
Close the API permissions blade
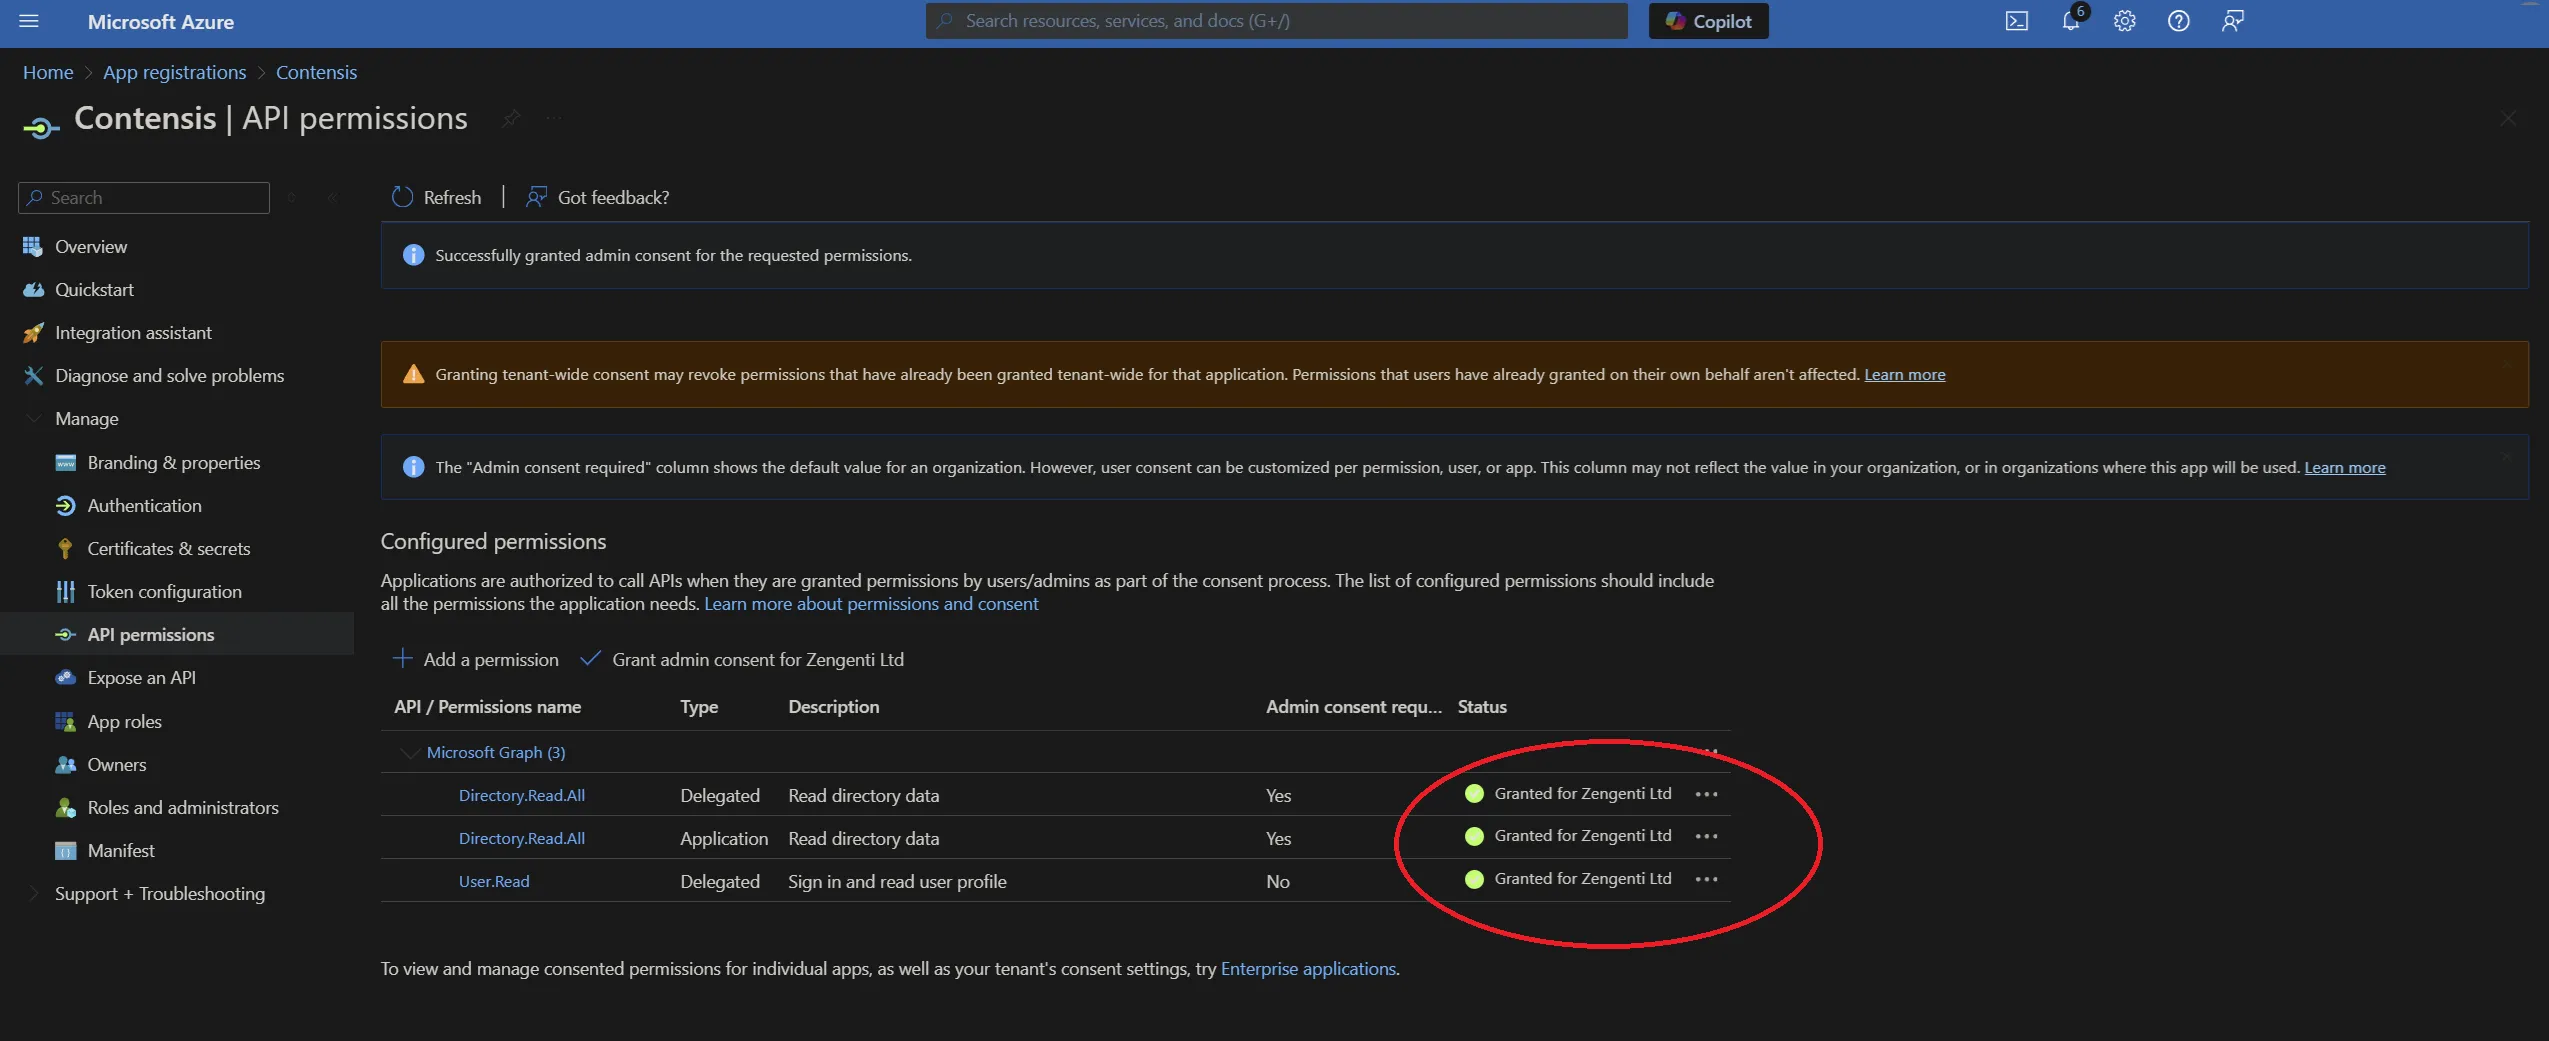click(2508, 118)
